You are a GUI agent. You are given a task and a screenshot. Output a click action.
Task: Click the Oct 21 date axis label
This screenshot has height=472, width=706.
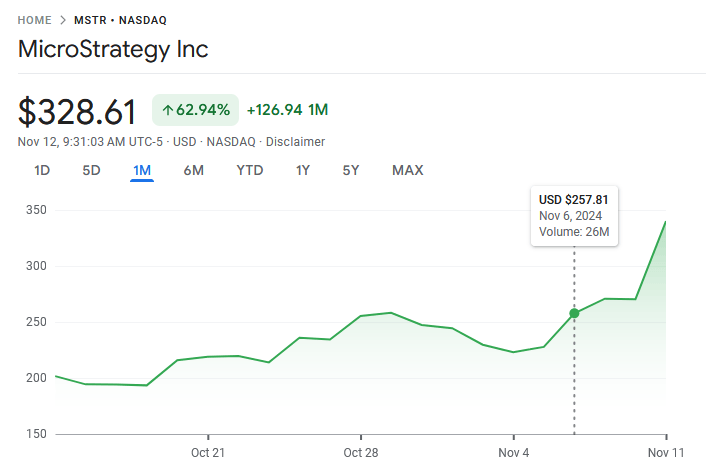coord(208,453)
